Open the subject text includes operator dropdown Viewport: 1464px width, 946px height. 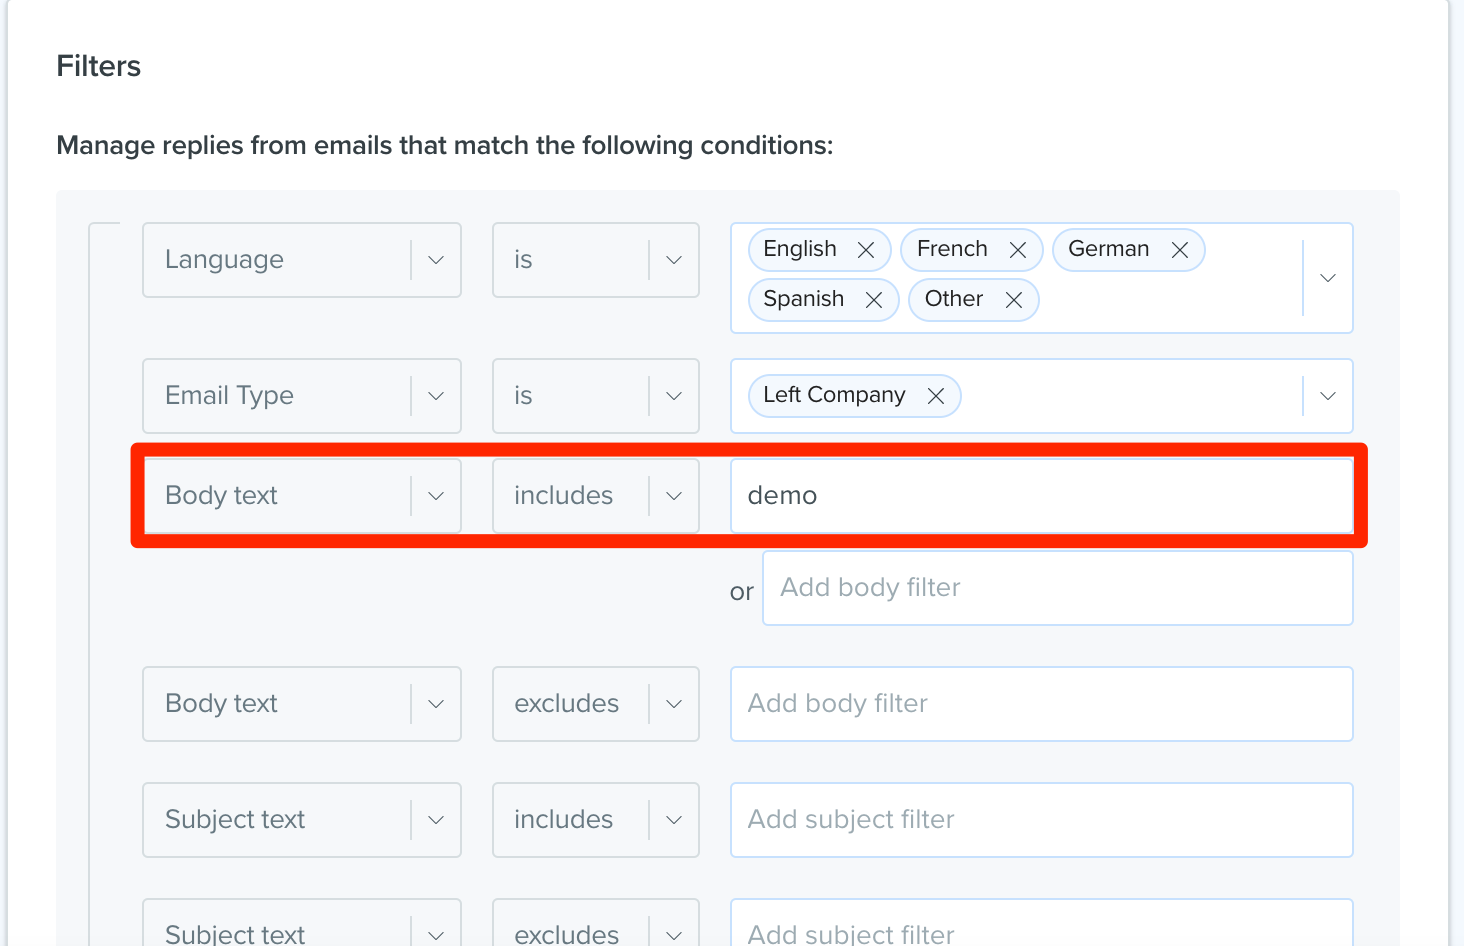coord(596,820)
